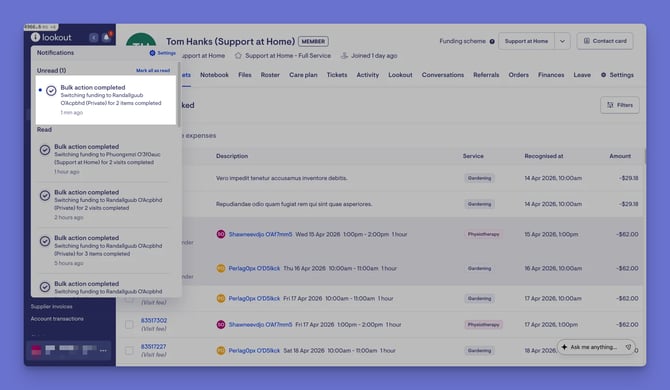Tick the checkbox for item 83517227
Viewport: 670px width, 390px height.
(129, 351)
